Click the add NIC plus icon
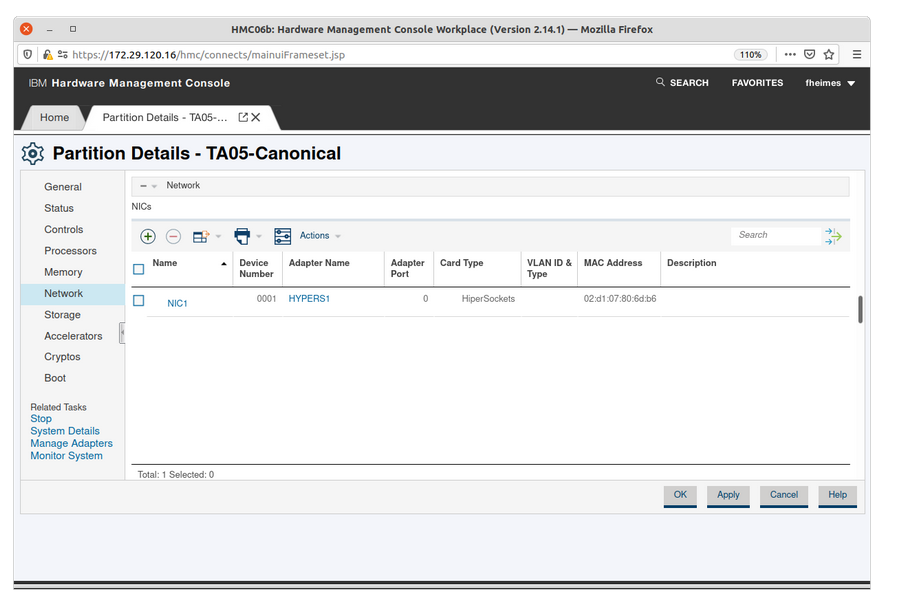Image resolution: width=910 pixels, height=600 pixels. point(148,236)
